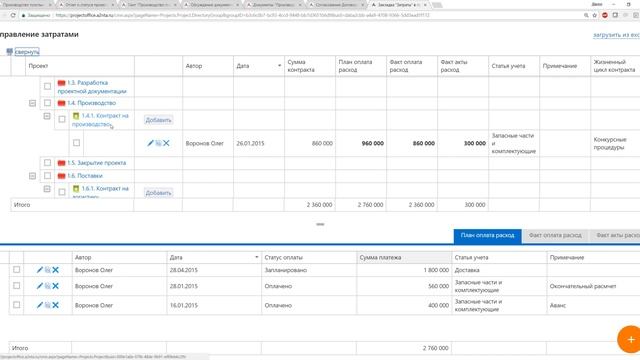Open the '1.5. Закрытие проекта' link
The image size is (640, 360).
[x=97, y=163]
